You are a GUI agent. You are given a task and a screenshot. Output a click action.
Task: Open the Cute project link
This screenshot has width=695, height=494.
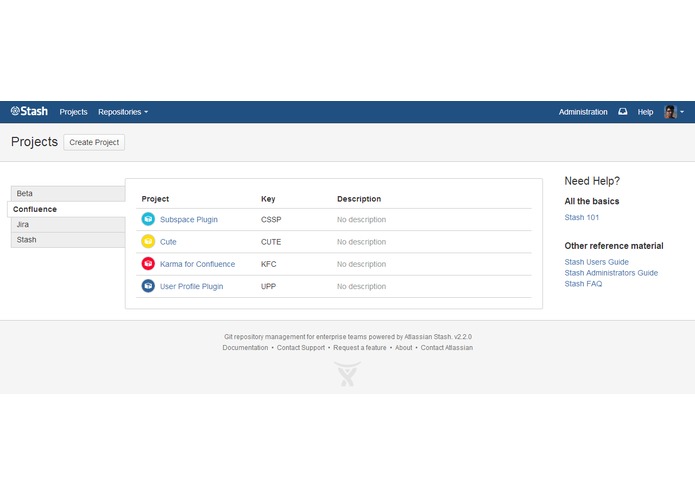pyautogui.click(x=168, y=242)
